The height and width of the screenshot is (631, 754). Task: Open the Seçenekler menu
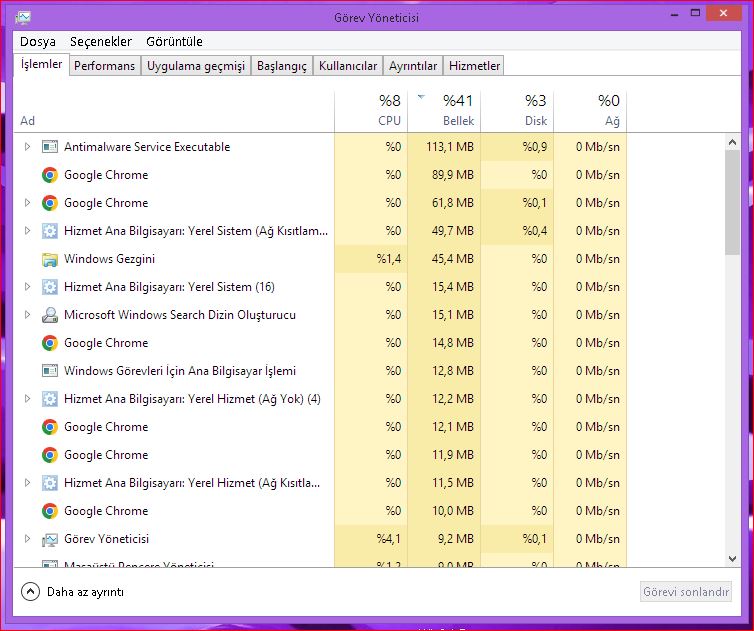101,42
